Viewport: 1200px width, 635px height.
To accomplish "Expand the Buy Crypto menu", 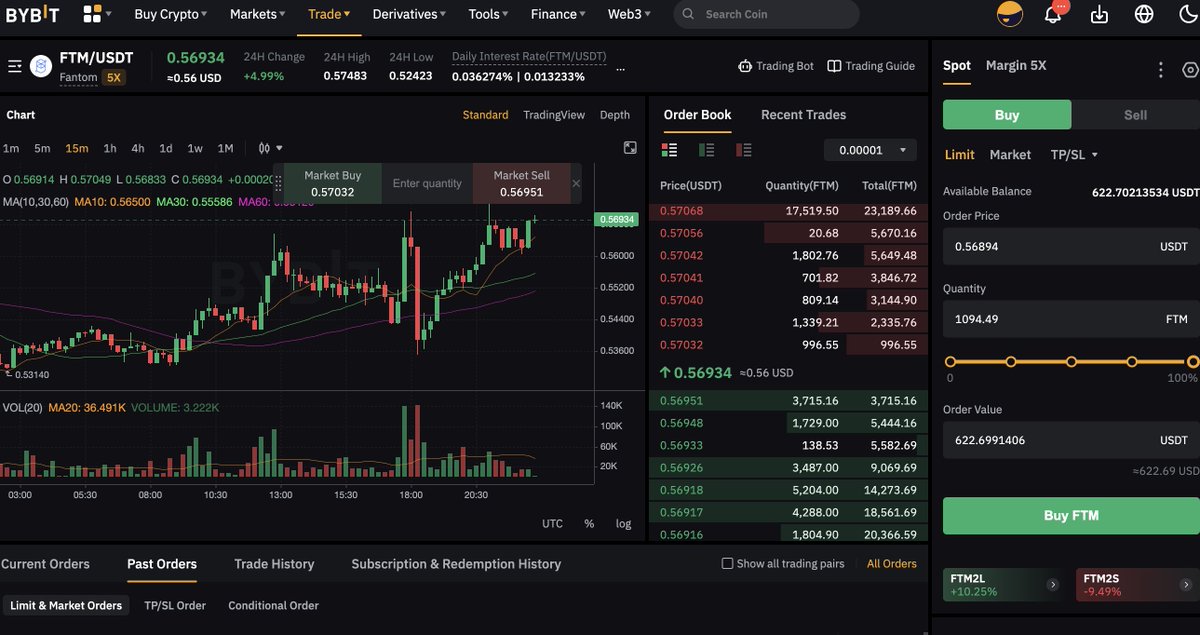I will point(171,14).
